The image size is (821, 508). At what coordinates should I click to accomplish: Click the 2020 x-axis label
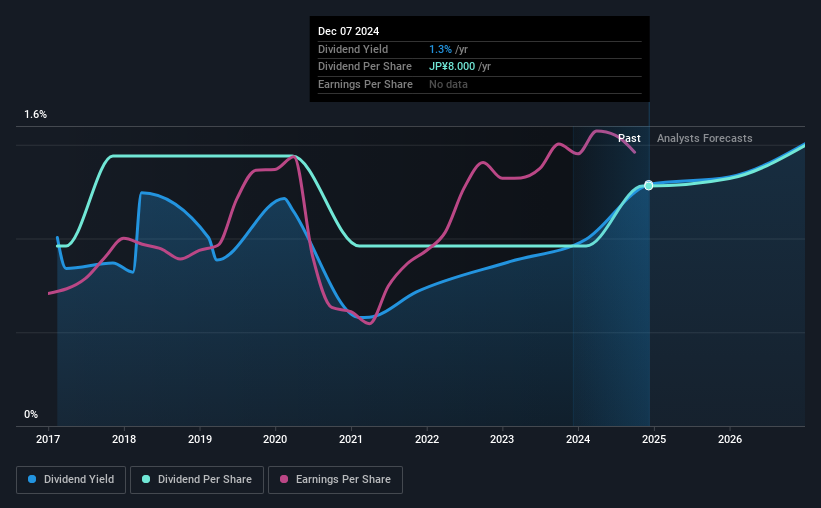tap(275, 439)
